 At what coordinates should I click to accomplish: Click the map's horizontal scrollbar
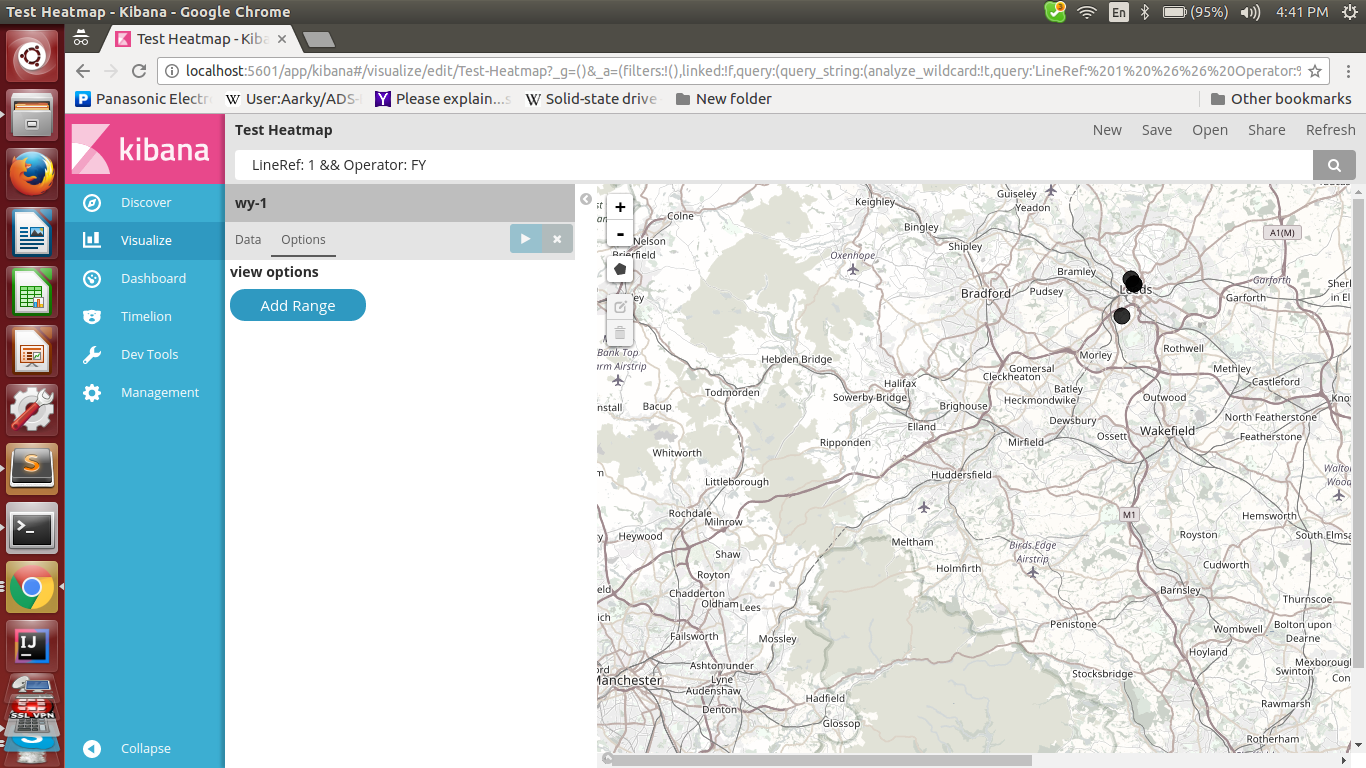(x=821, y=760)
